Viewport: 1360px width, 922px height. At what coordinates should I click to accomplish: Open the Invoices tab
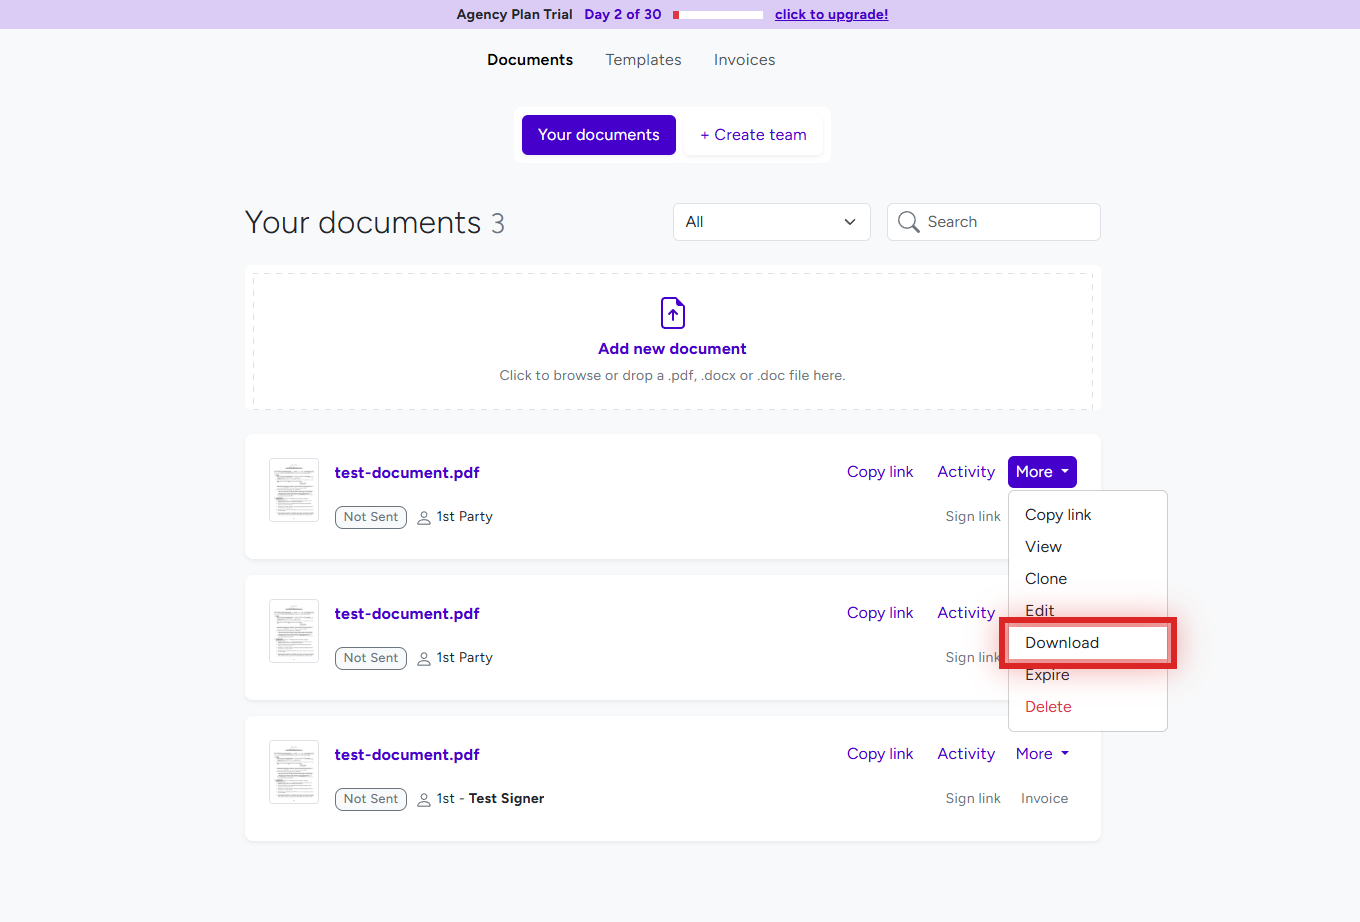[744, 60]
